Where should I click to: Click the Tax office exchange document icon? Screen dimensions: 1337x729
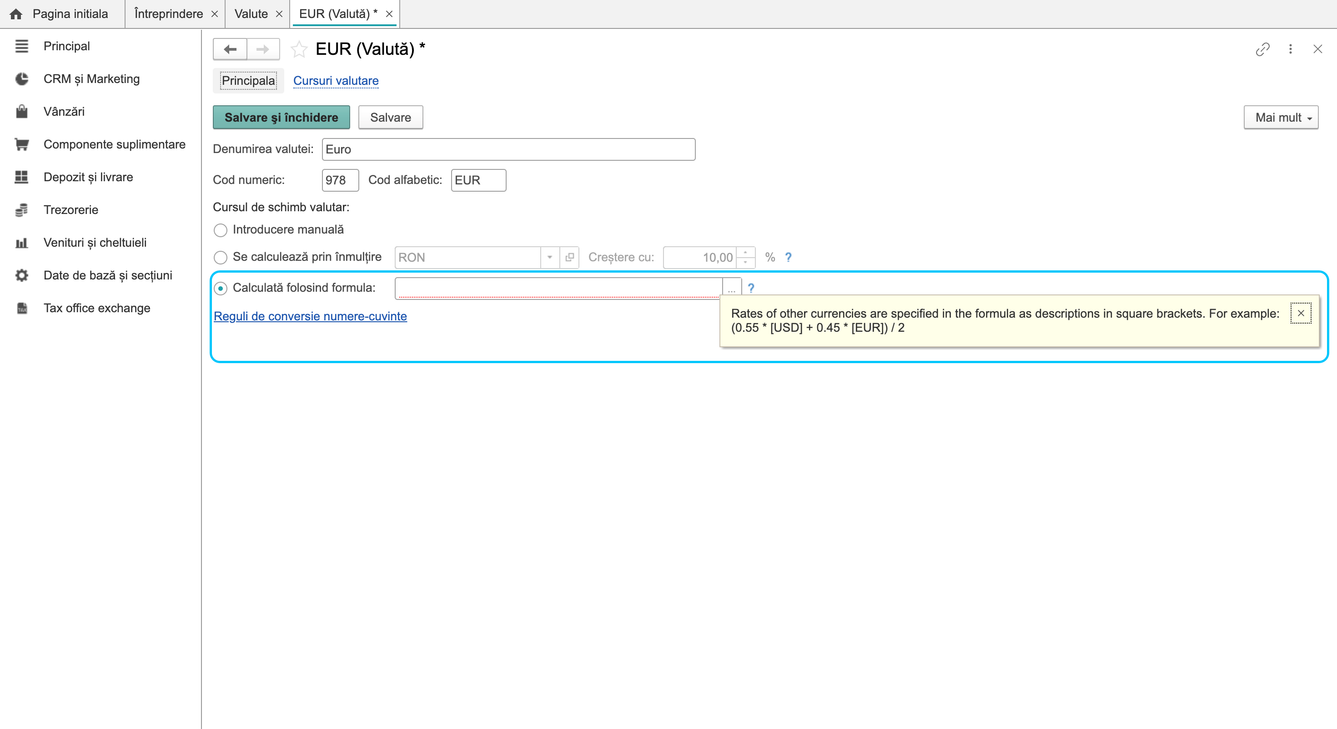click(x=21, y=308)
